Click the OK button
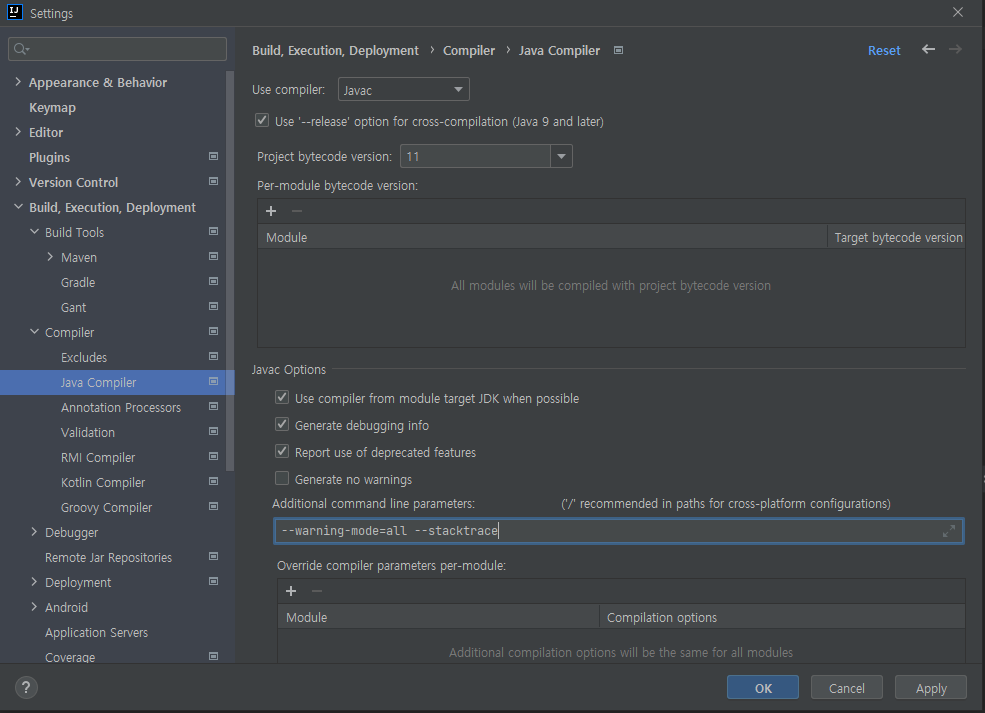The width and height of the screenshot is (985, 713). coord(763,688)
